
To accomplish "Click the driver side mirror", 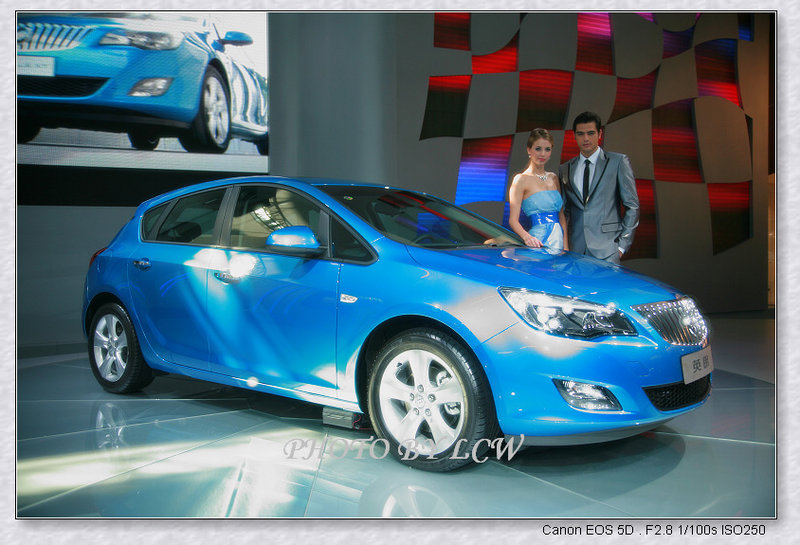I will [x=293, y=240].
